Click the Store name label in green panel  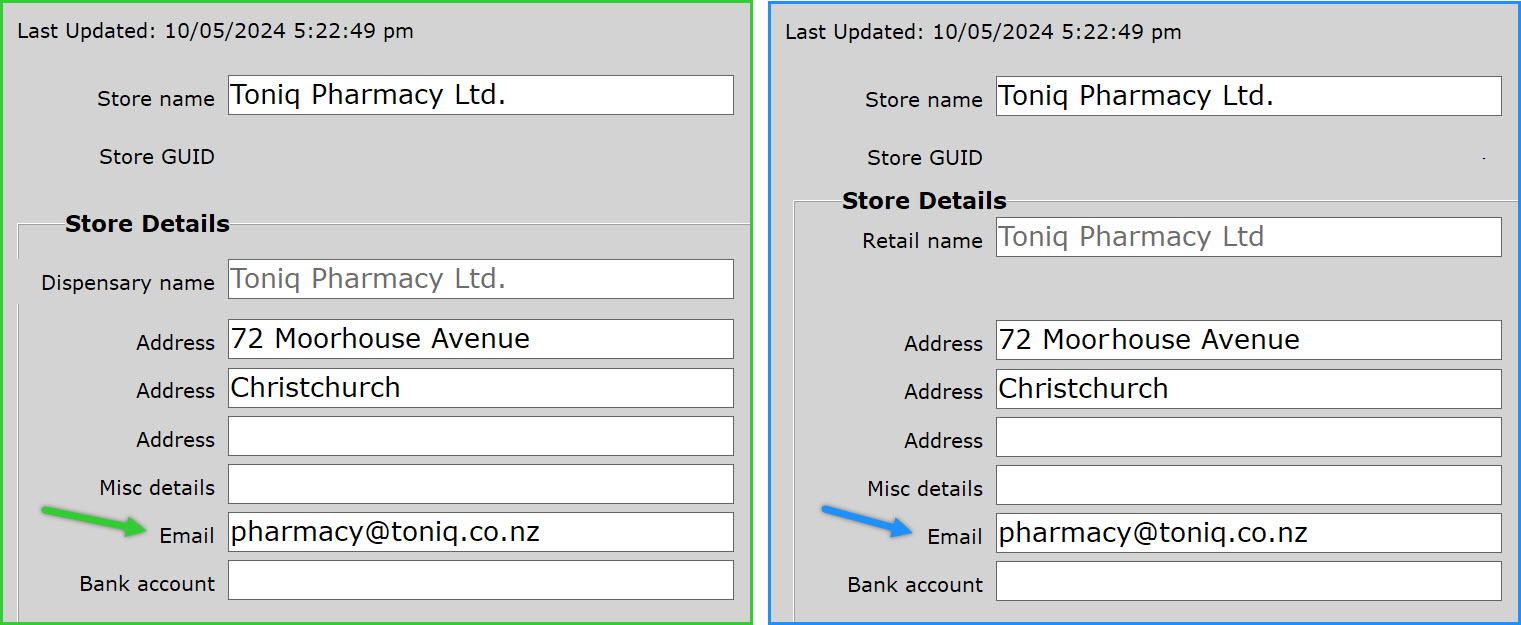[156, 99]
